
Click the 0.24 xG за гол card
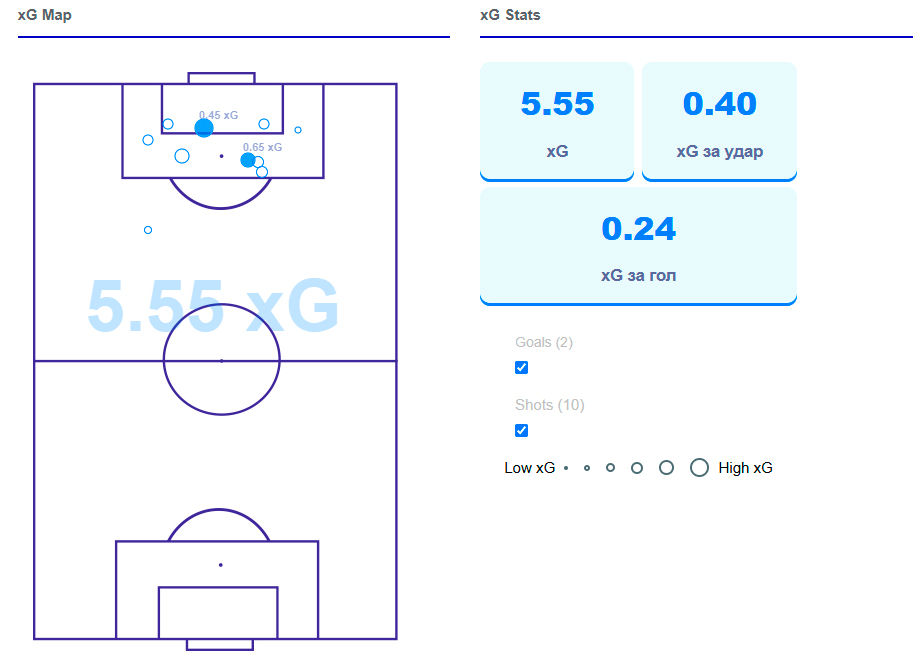(x=638, y=245)
